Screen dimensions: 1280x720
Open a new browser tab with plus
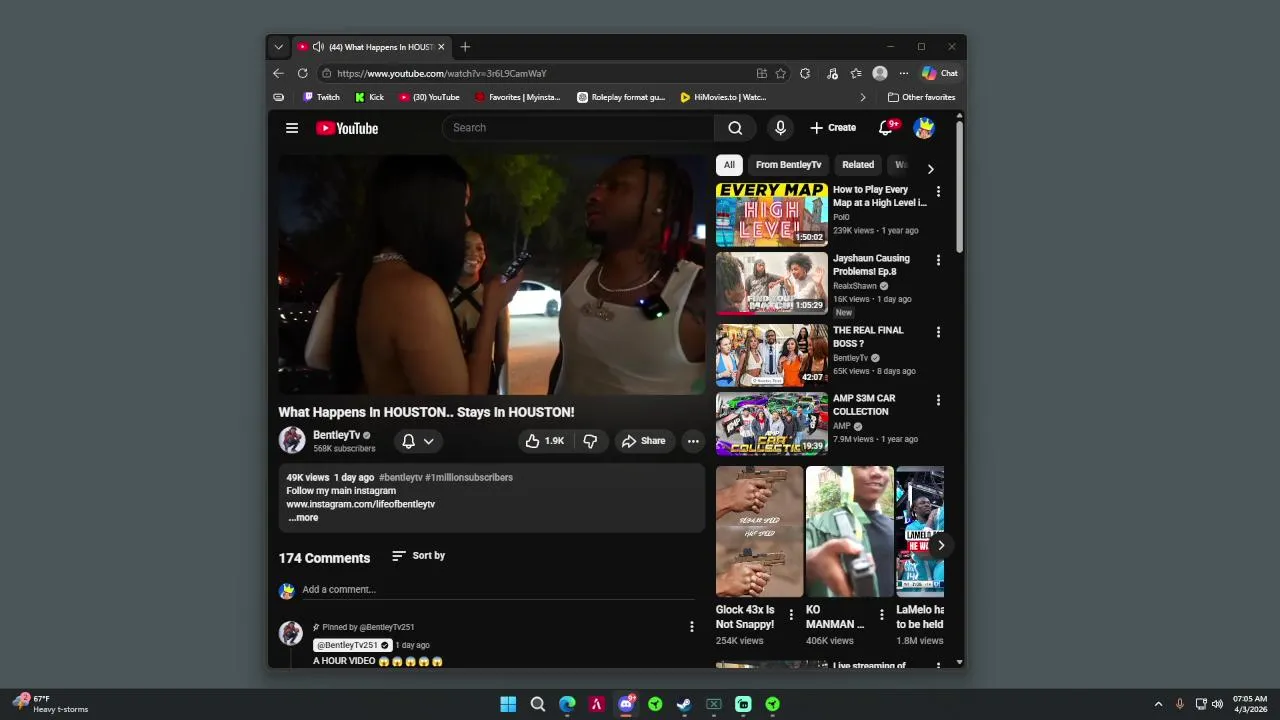click(x=465, y=47)
